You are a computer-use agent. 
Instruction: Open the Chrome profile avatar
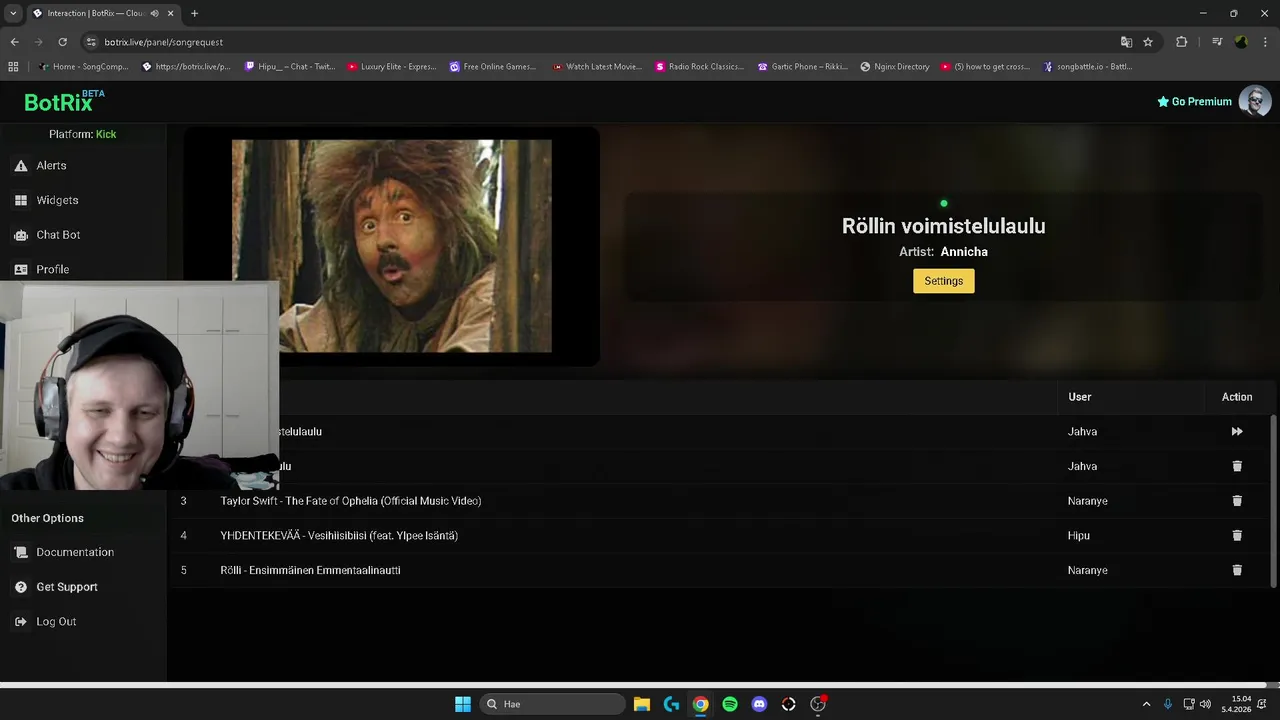click(1241, 42)
